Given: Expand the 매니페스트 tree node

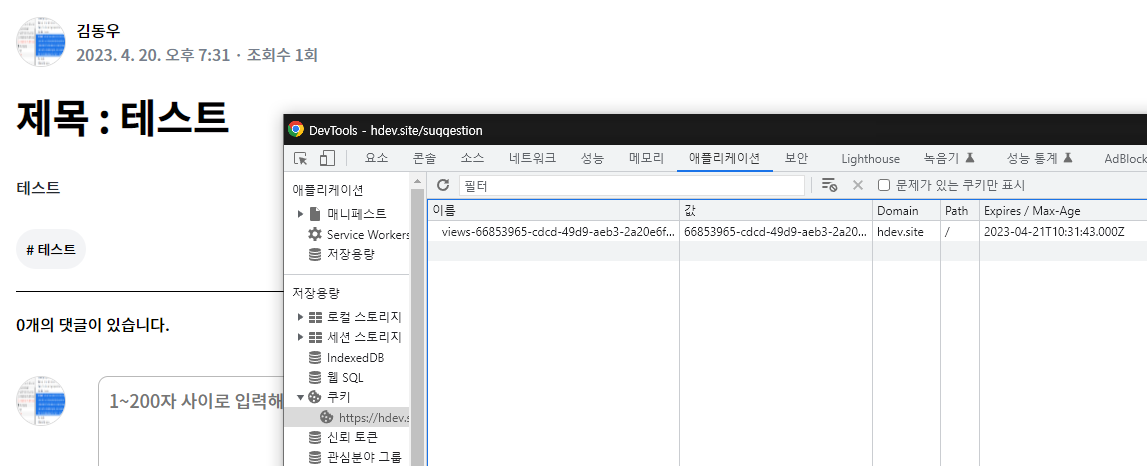Looking at the screenshot, I should click(x=300, y=214).
